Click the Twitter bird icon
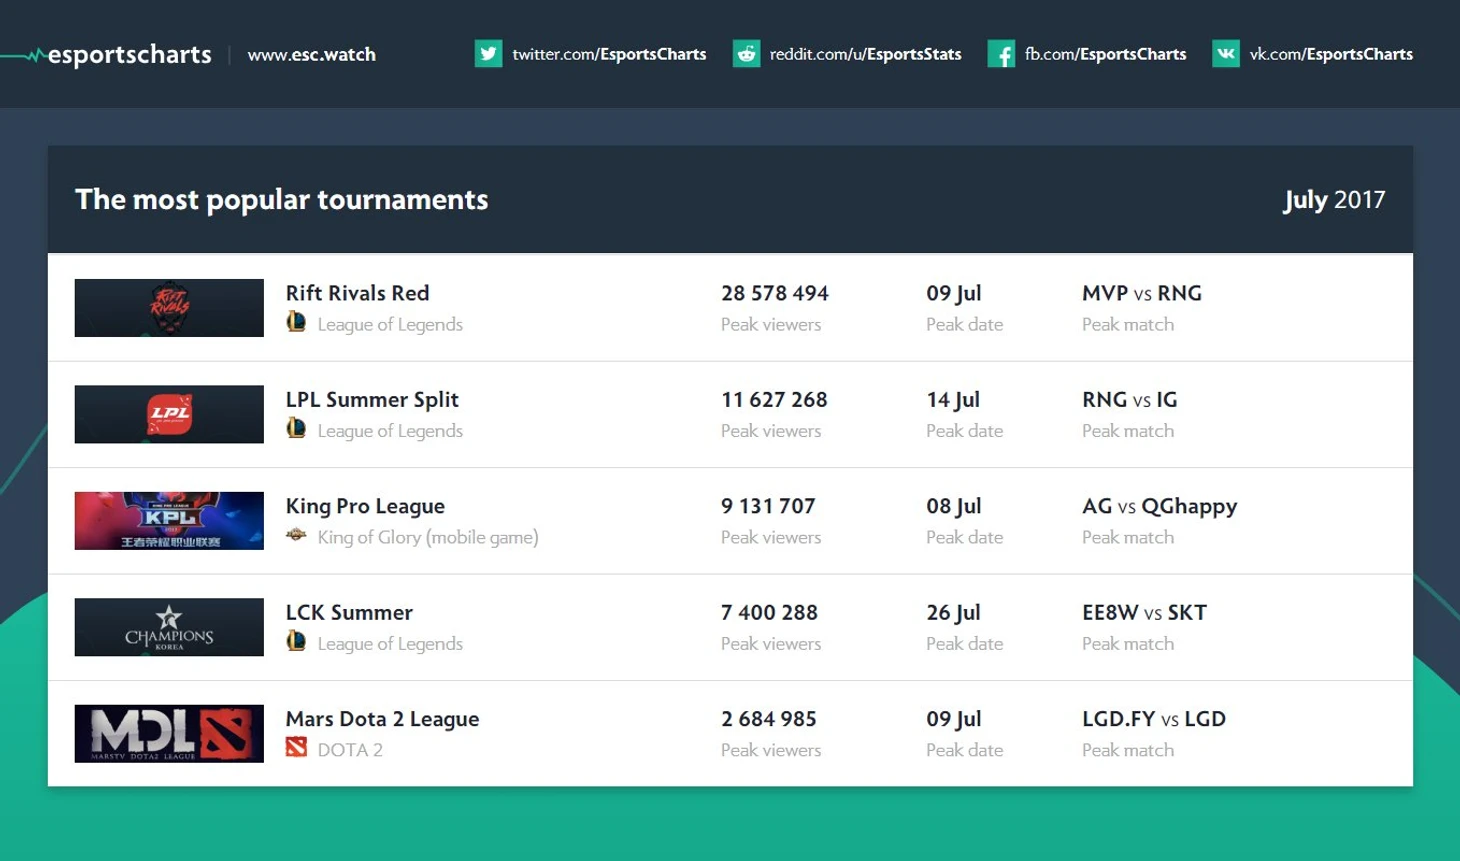This screenshot has height=861, width=1460. click(x=488, y=54)
